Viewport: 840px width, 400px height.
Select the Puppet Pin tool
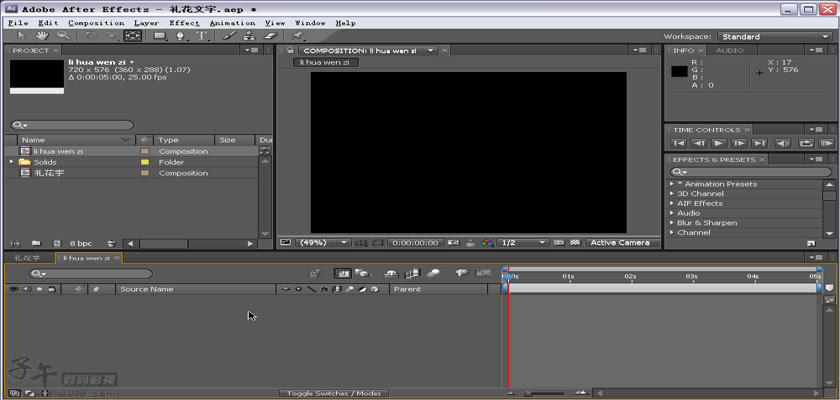298,36
